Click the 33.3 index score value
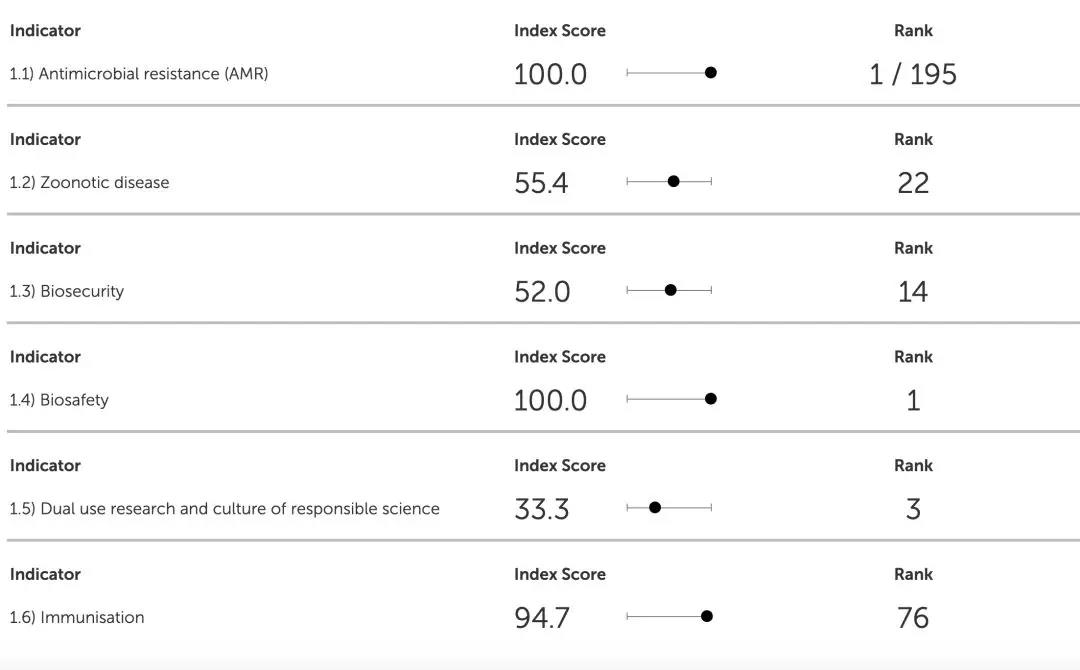Image resolution: width=1080 pixels, height=670 pixels. tap(541, 509)
